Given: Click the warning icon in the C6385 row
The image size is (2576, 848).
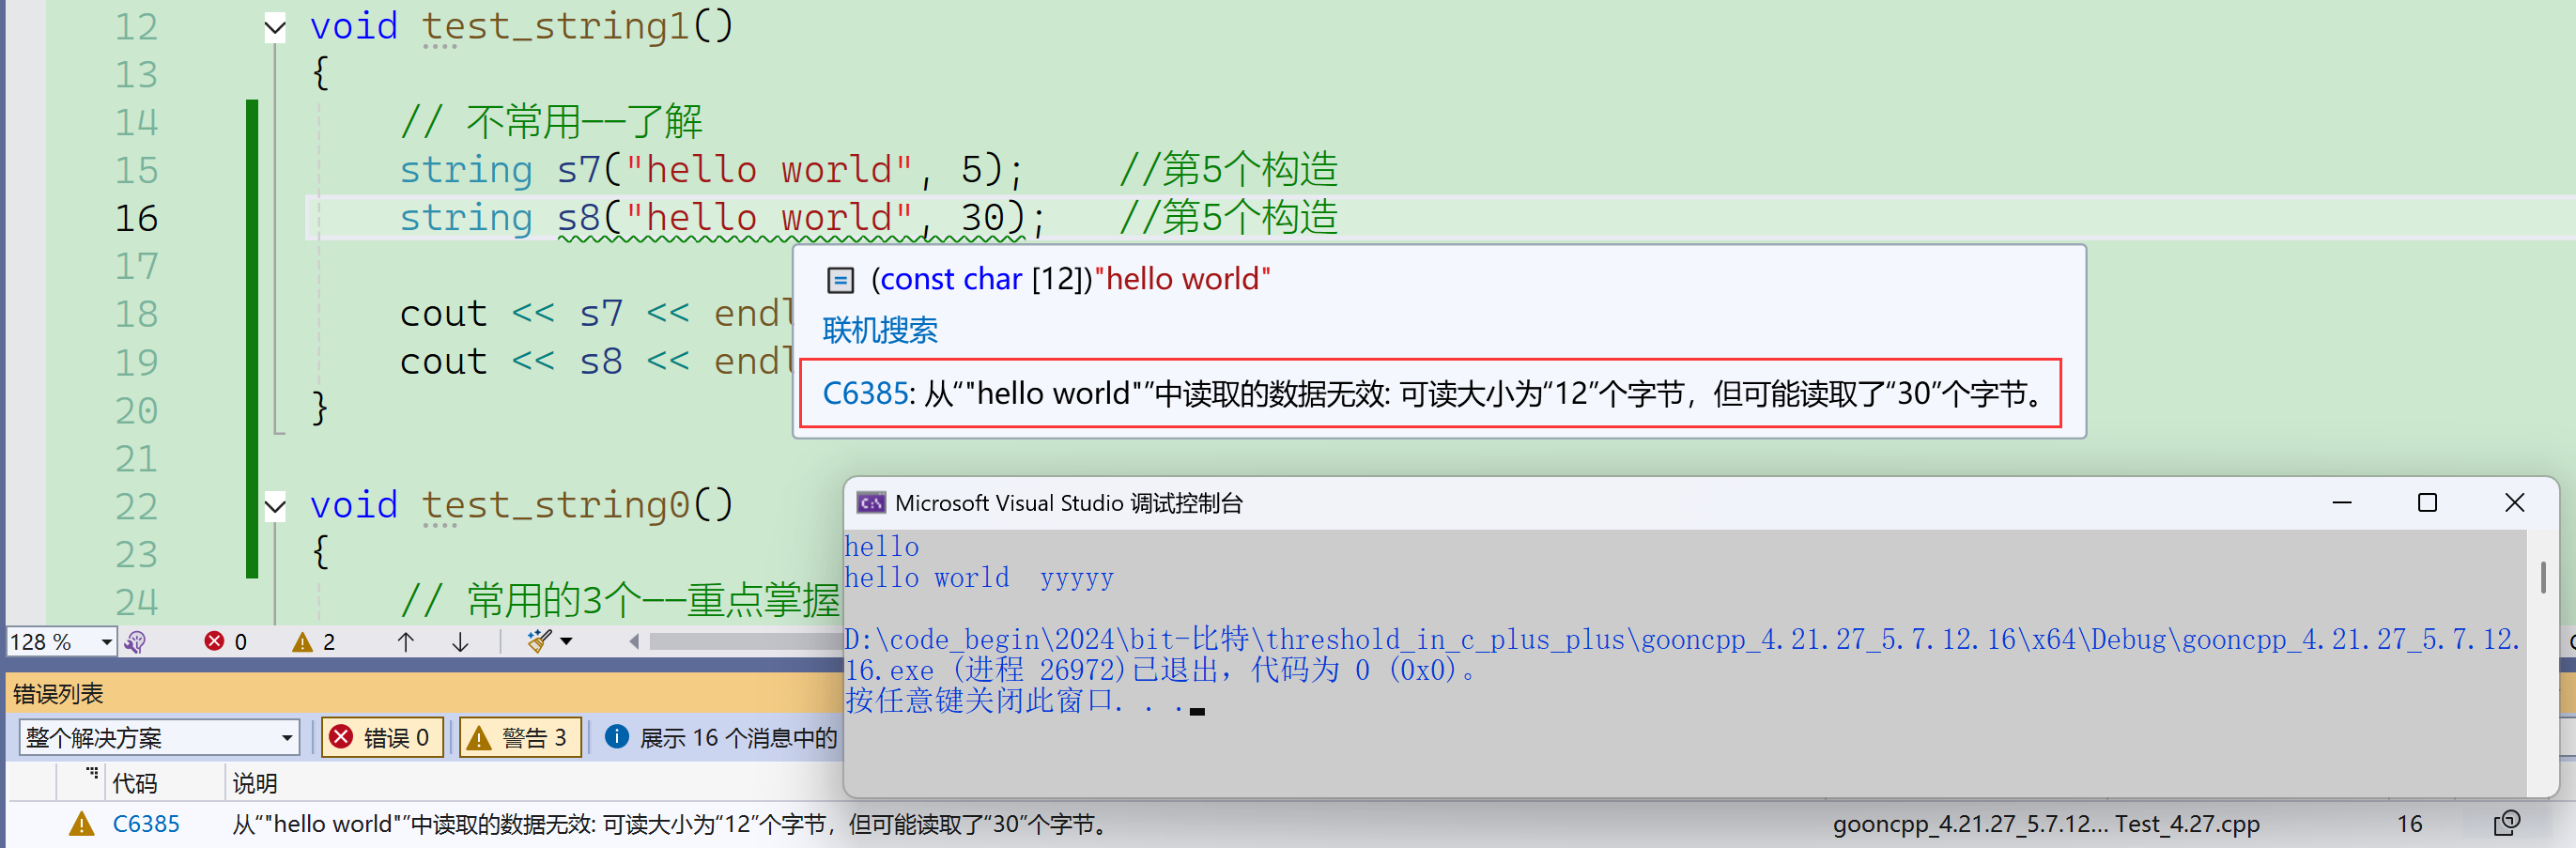Looking at the screenshot, I should (81, 824).
